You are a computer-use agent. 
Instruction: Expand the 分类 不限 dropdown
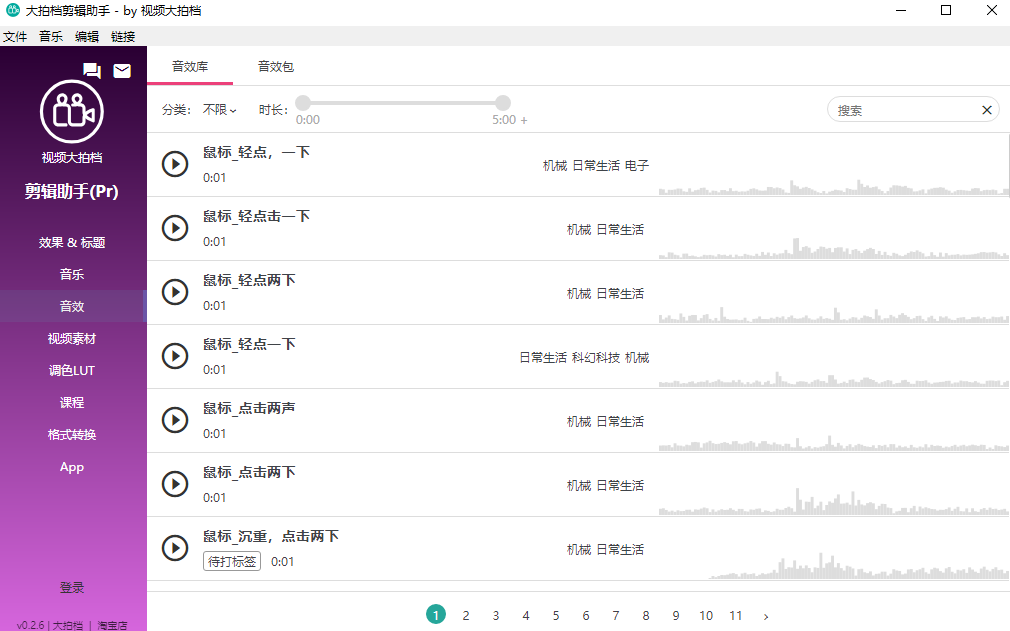click(220, 110)
